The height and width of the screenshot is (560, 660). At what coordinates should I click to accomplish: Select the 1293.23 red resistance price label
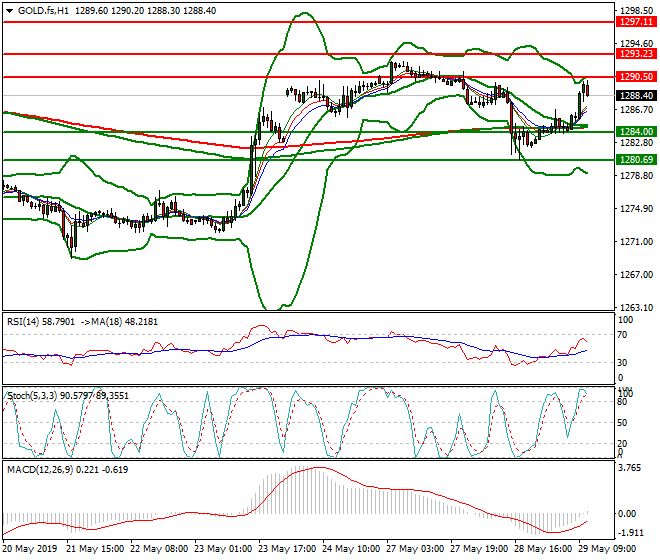(x=637, y=53)
